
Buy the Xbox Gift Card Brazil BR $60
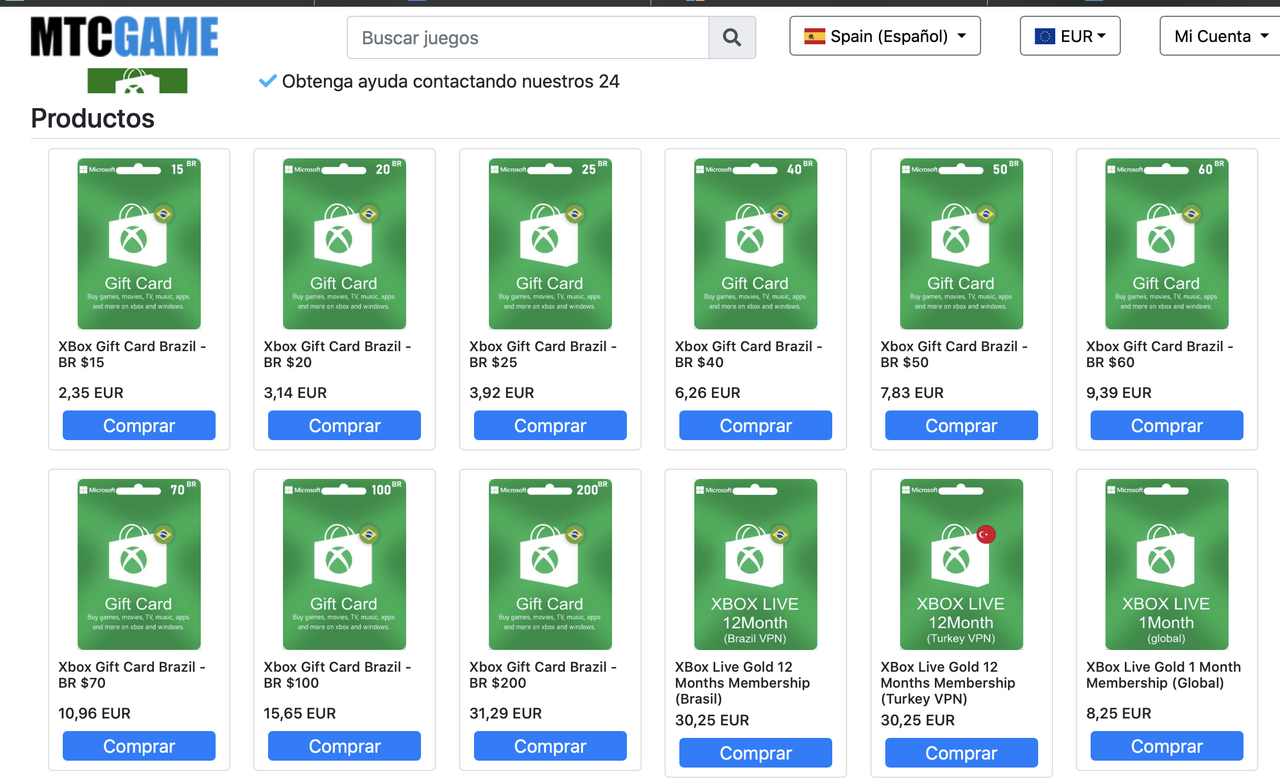pos(1167,426)
